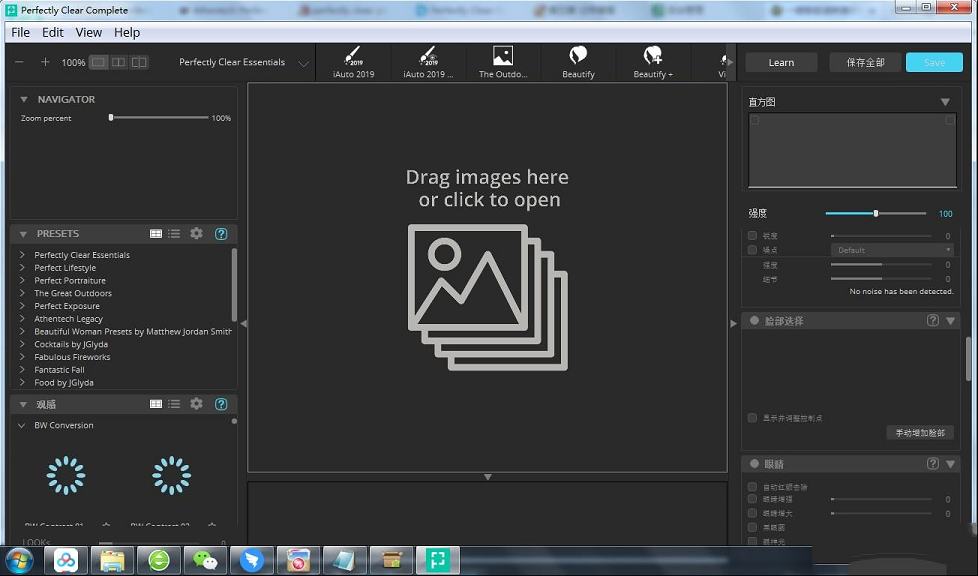Apply the iAuto 2019 preset
This screenshot has height=576, width=978.
tap(353, 61)
